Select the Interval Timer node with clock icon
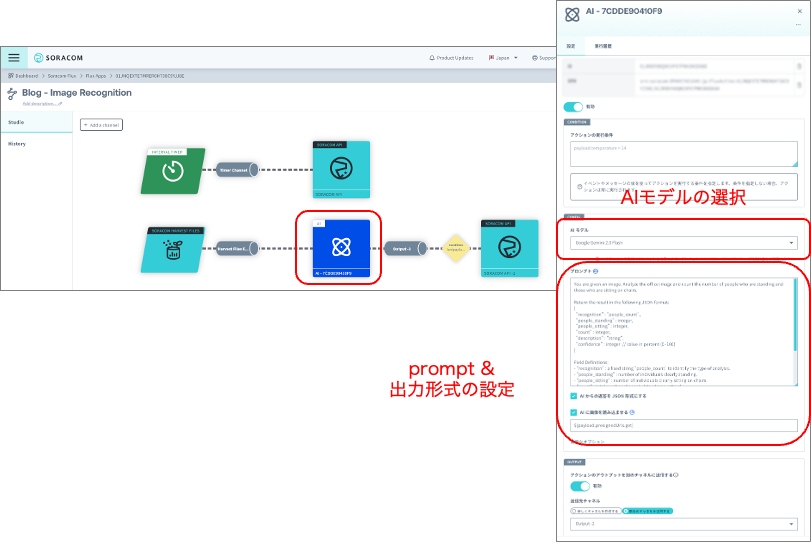The image size is (811, 542). (x=173, y=171)
